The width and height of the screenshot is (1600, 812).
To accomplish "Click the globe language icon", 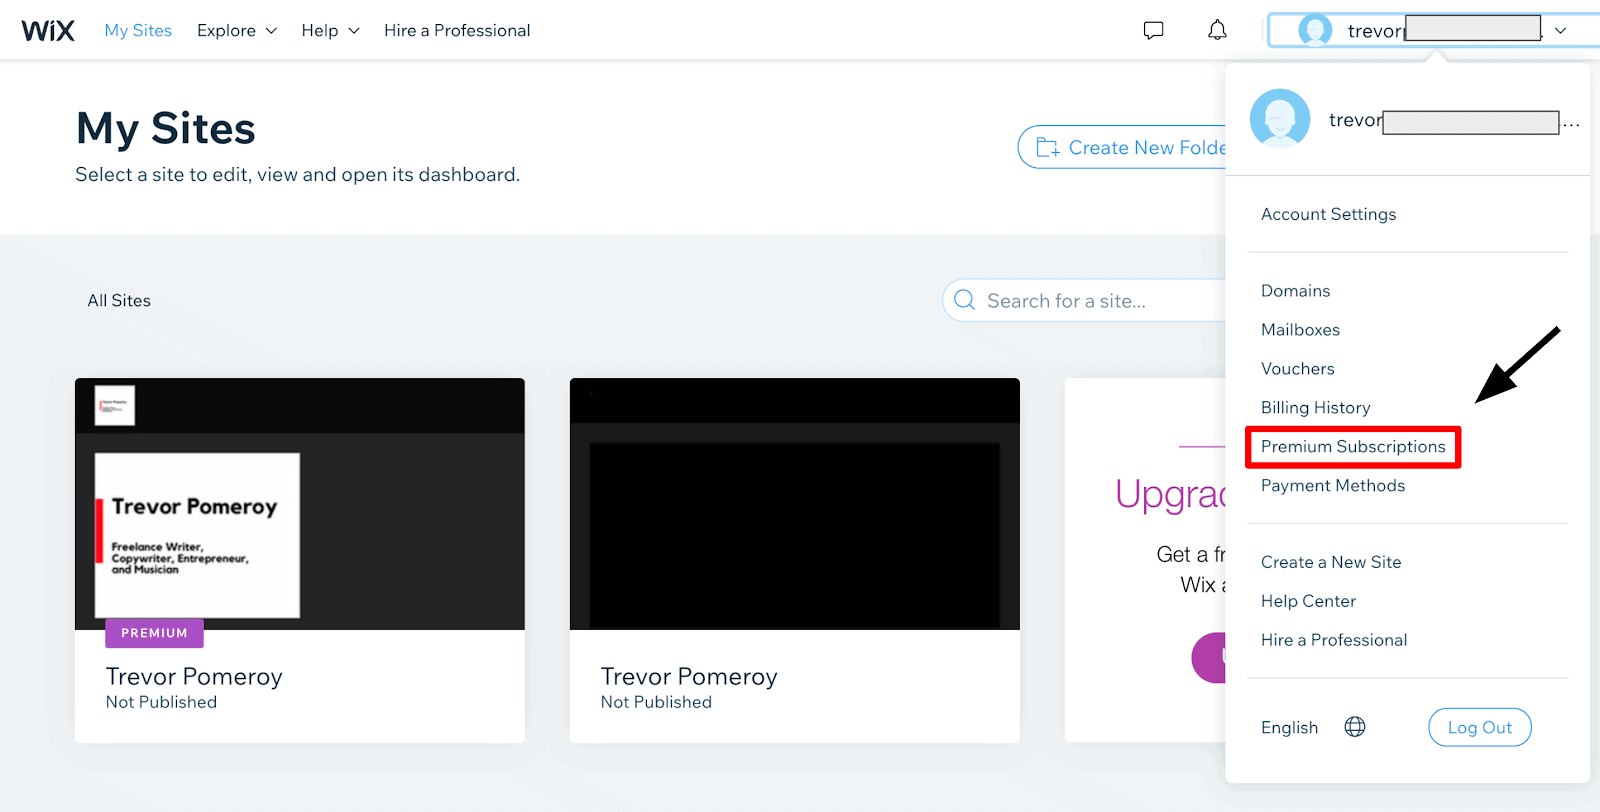I will [x=1355, y=727].
